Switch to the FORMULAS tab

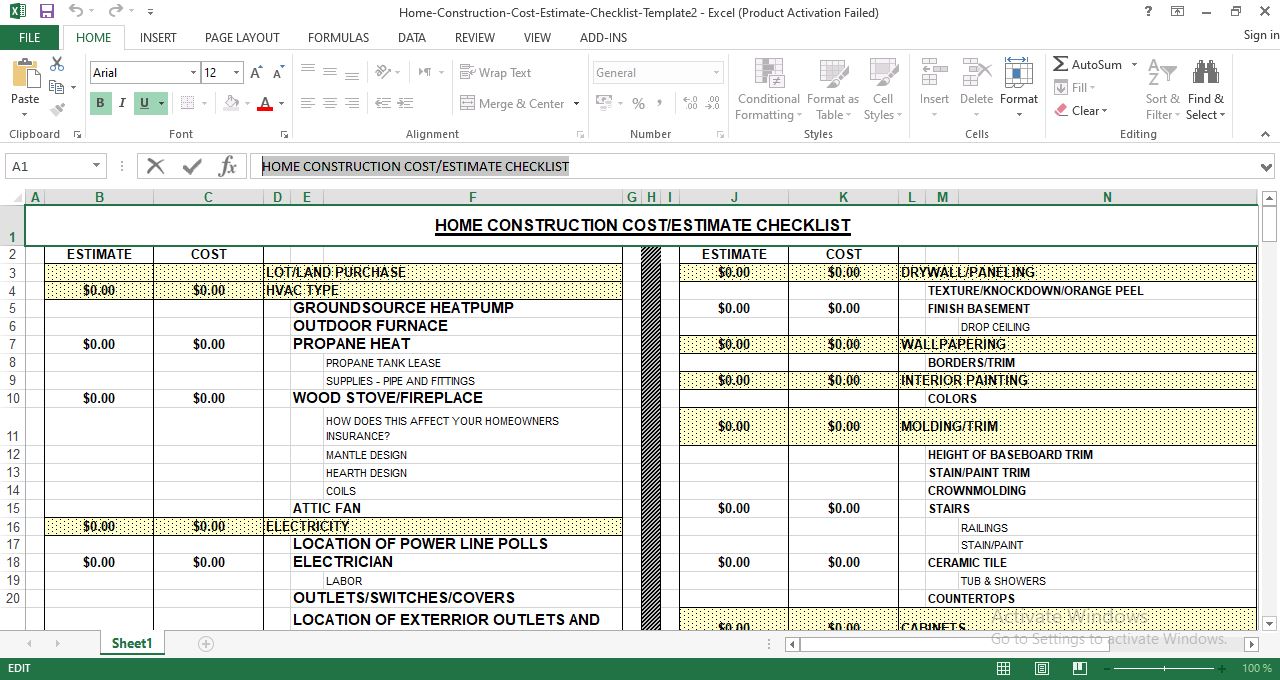click(338, 37)
